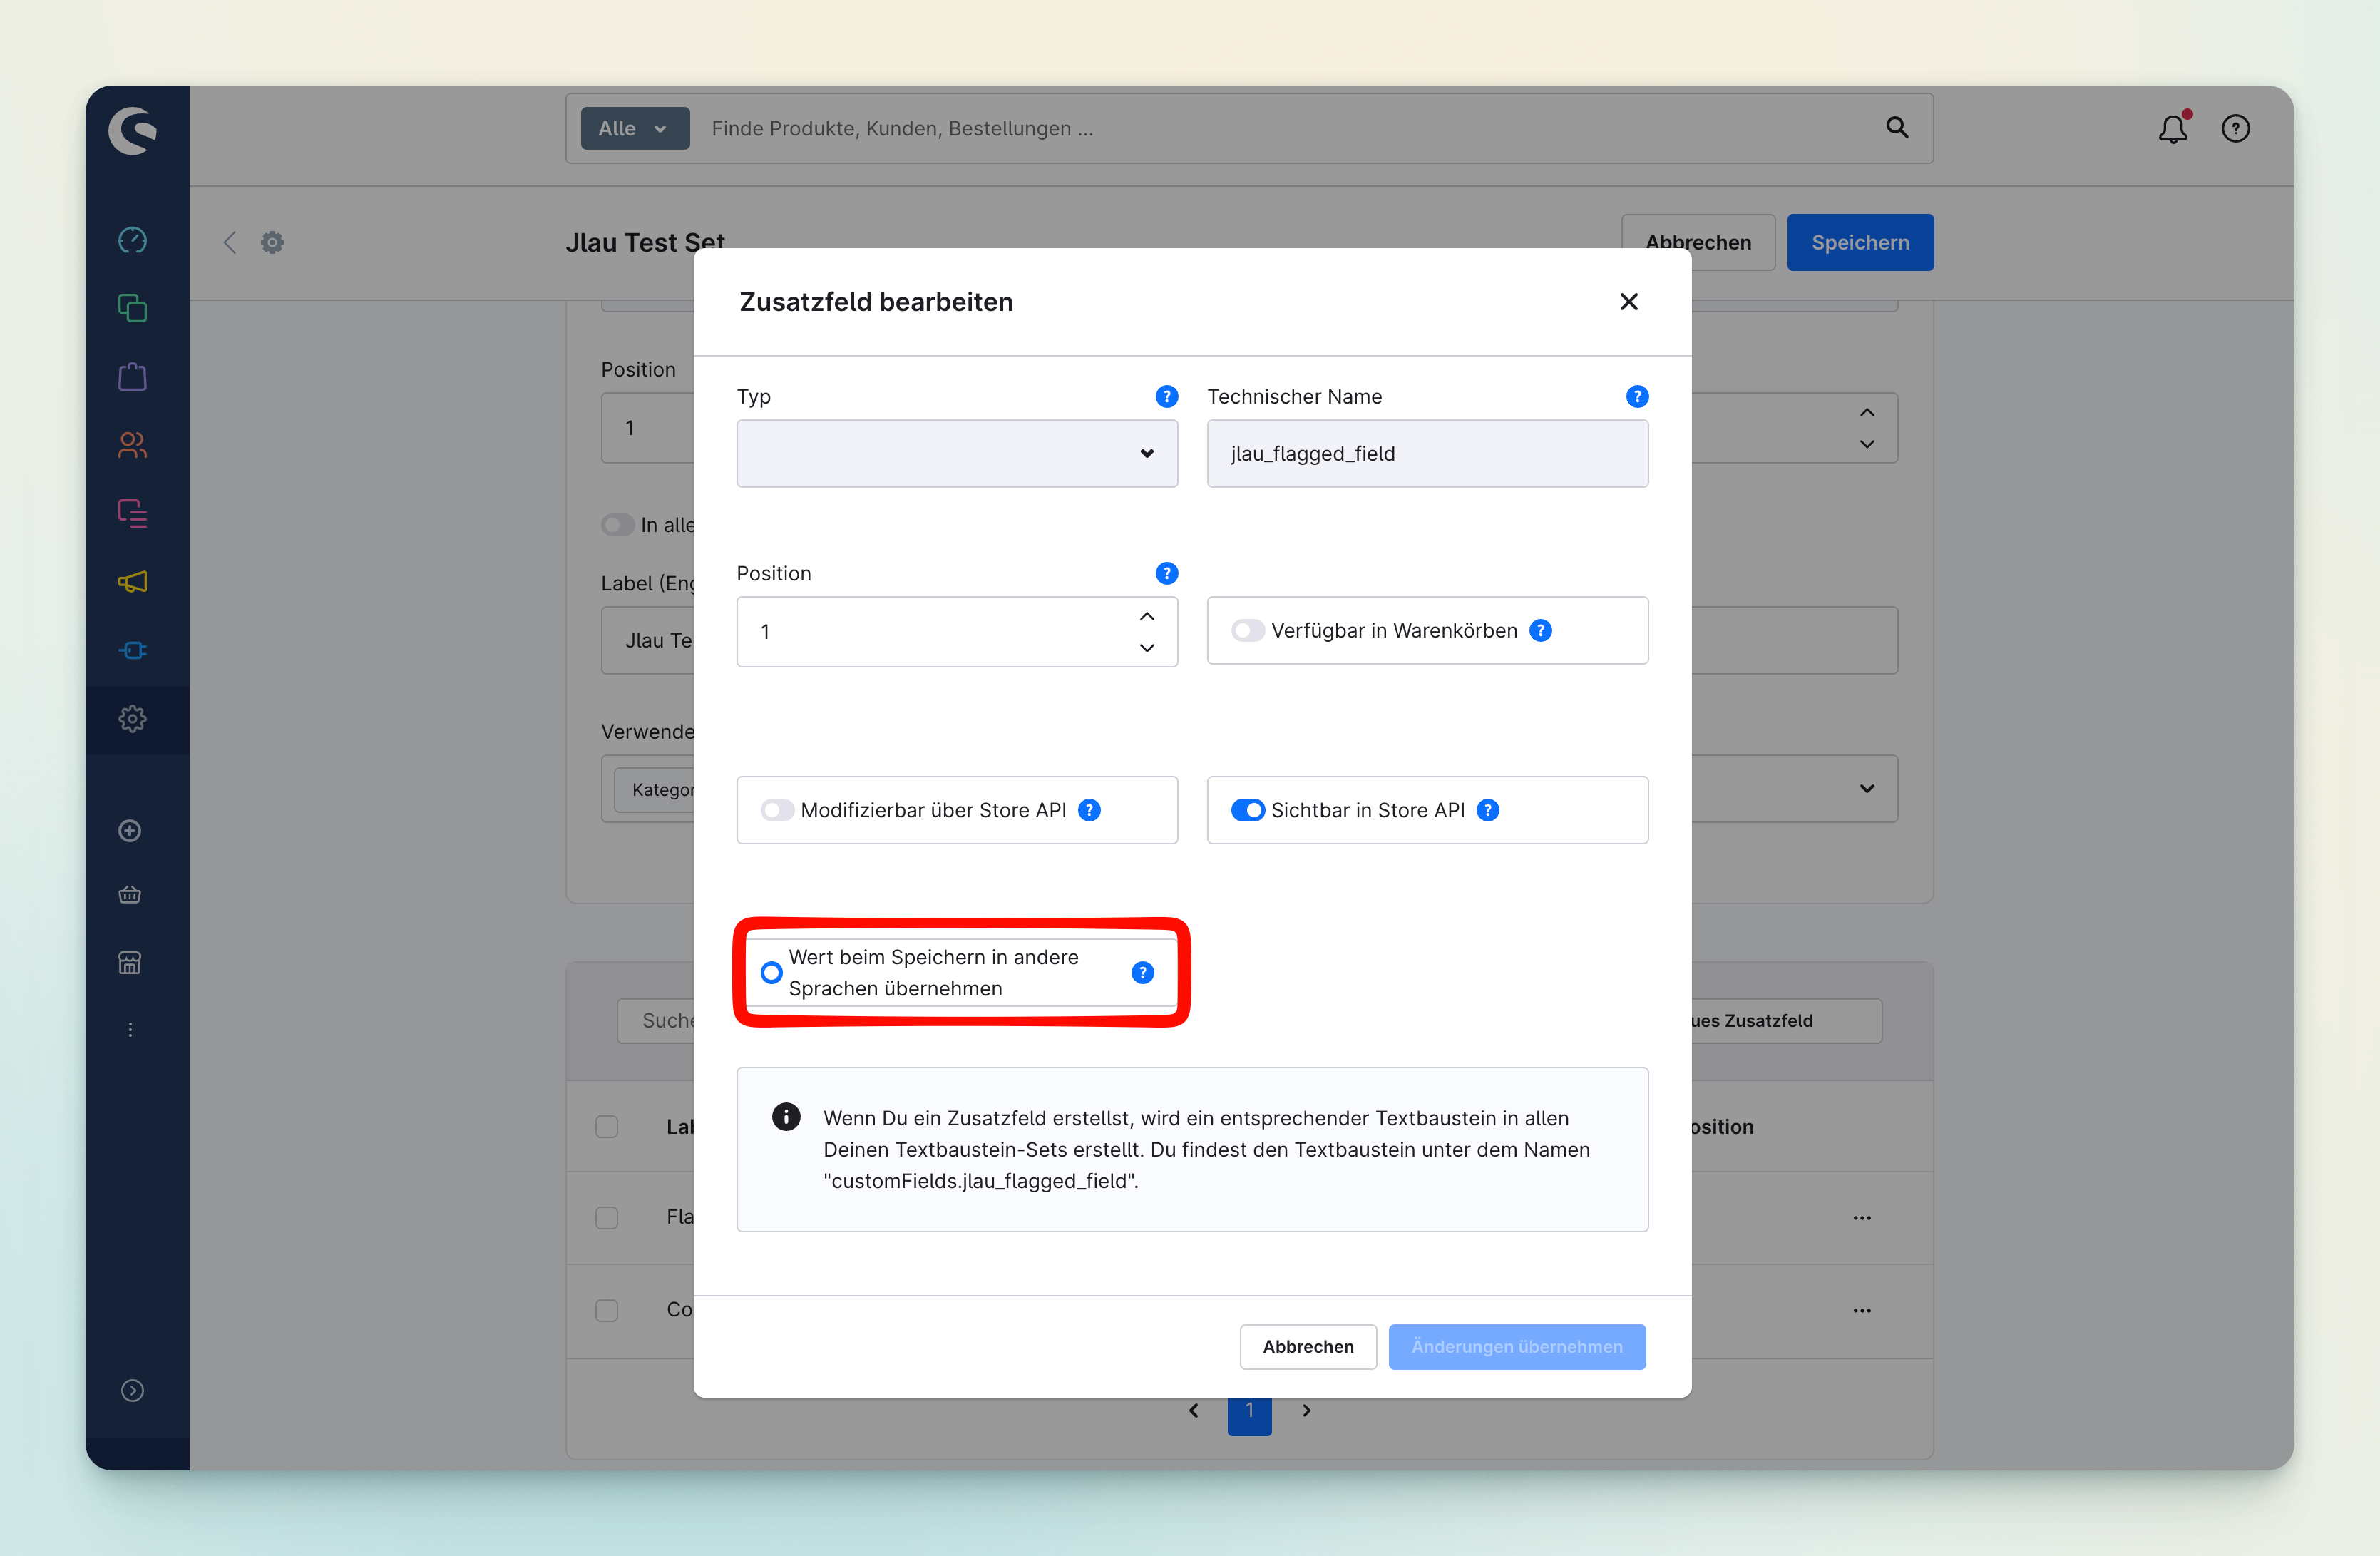The height and width of the screenshot is (1556, 2380).
Task: Click the plus-circle icon in the sidebar
Action: coord(130,831)
